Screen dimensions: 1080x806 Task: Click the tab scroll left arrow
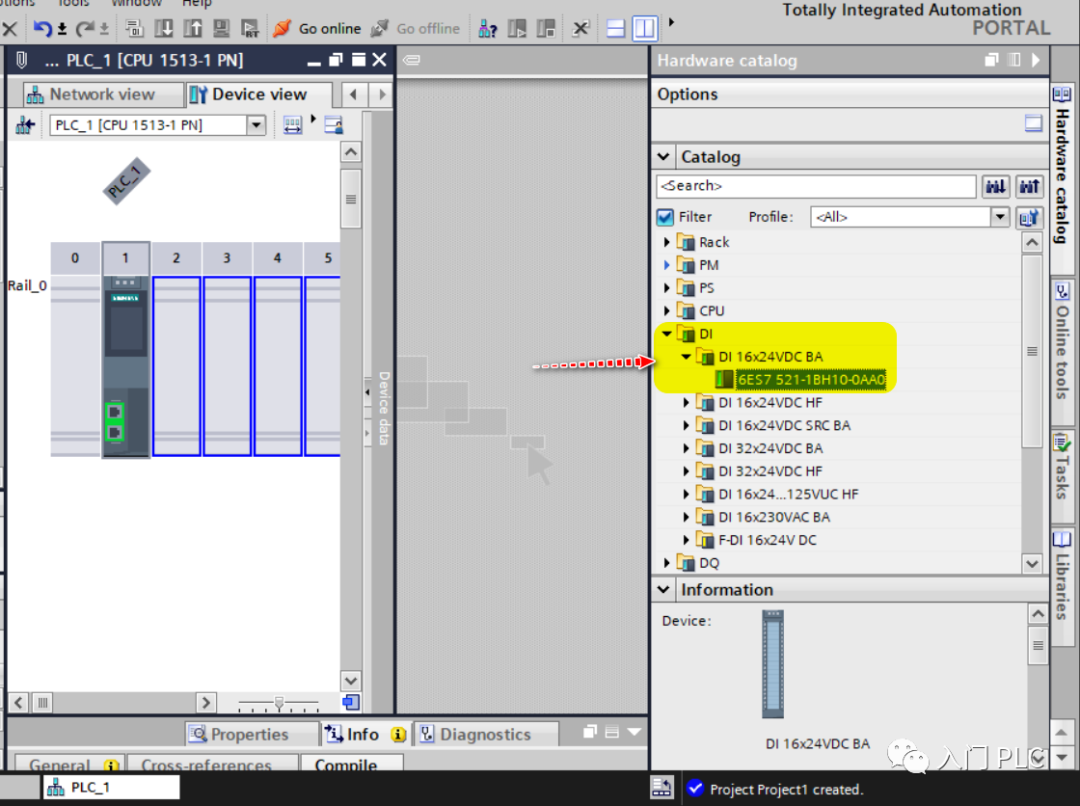pos(353,94)
